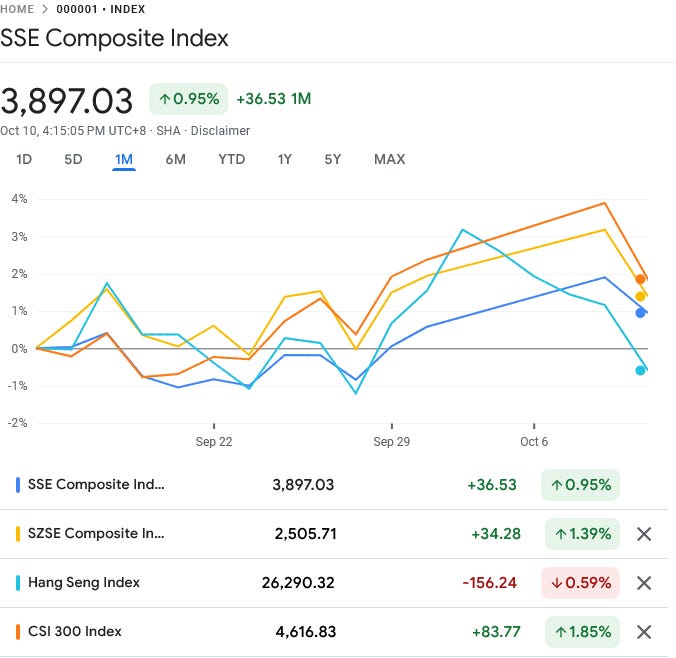This screenshot has width=676, height=658.
Task: Click the orange CSI 300 color marker
Action: click(18, 632)
